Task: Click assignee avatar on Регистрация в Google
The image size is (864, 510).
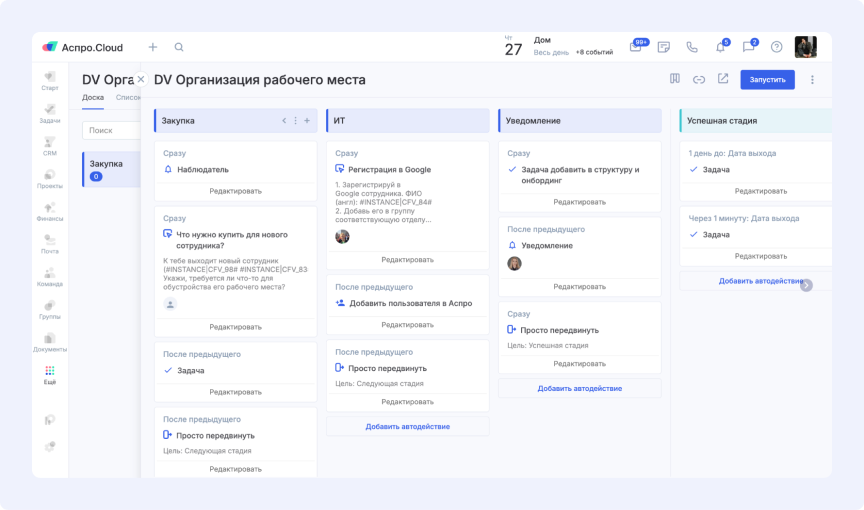Action: coord(342,237)
